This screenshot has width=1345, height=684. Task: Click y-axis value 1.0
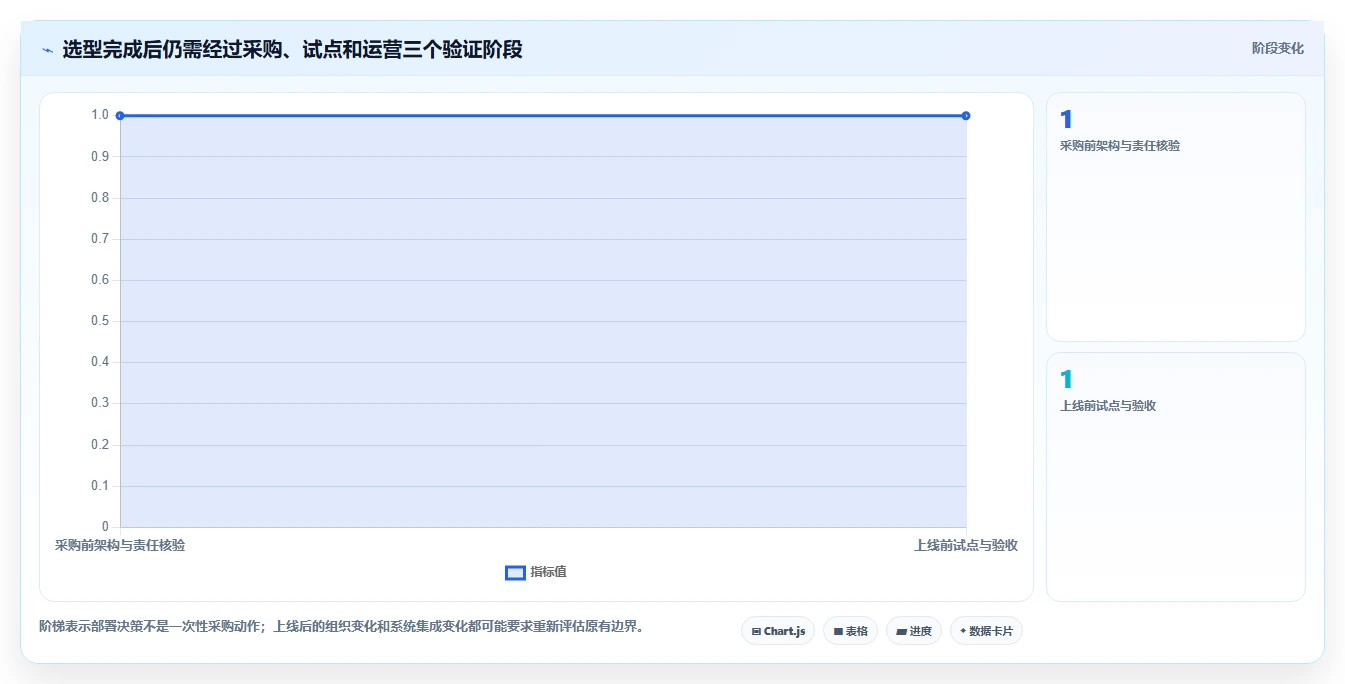coord(100,115)
